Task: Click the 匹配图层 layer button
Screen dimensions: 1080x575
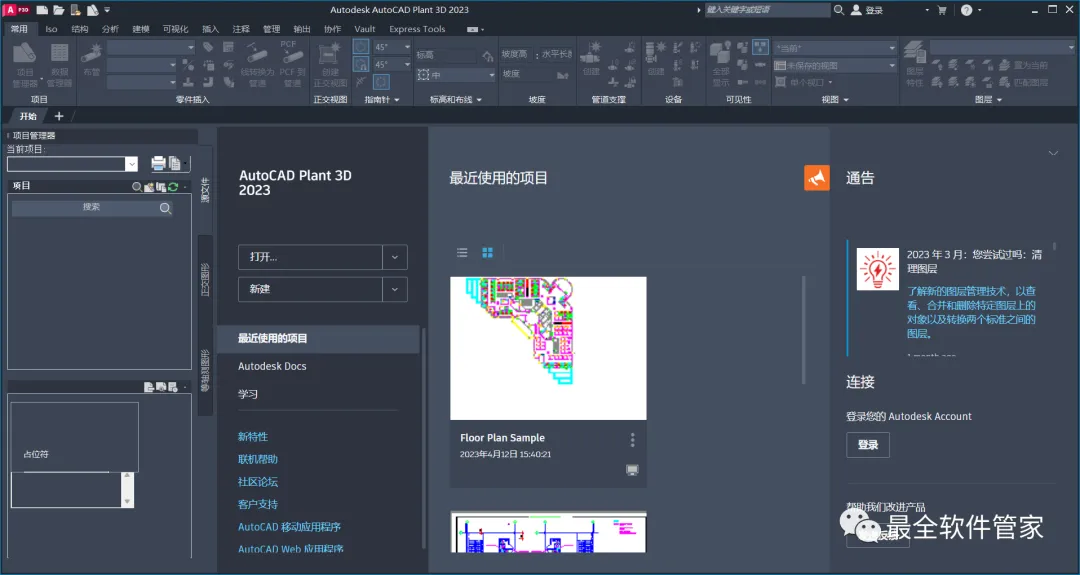Action: point(1024,82)
